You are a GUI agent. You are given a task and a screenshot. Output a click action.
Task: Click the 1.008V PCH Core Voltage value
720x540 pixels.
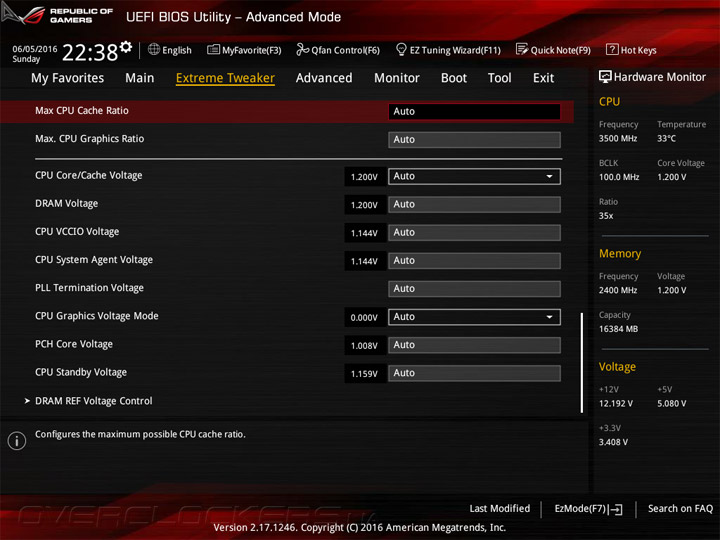point(364,345)
